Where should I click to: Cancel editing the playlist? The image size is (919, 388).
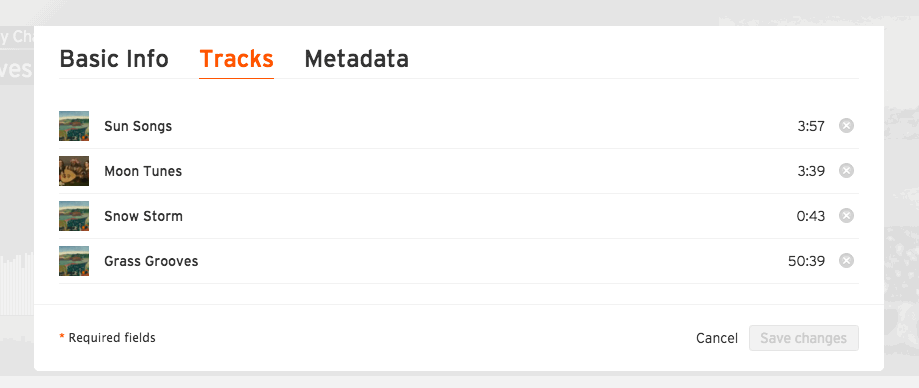(717, 338)
